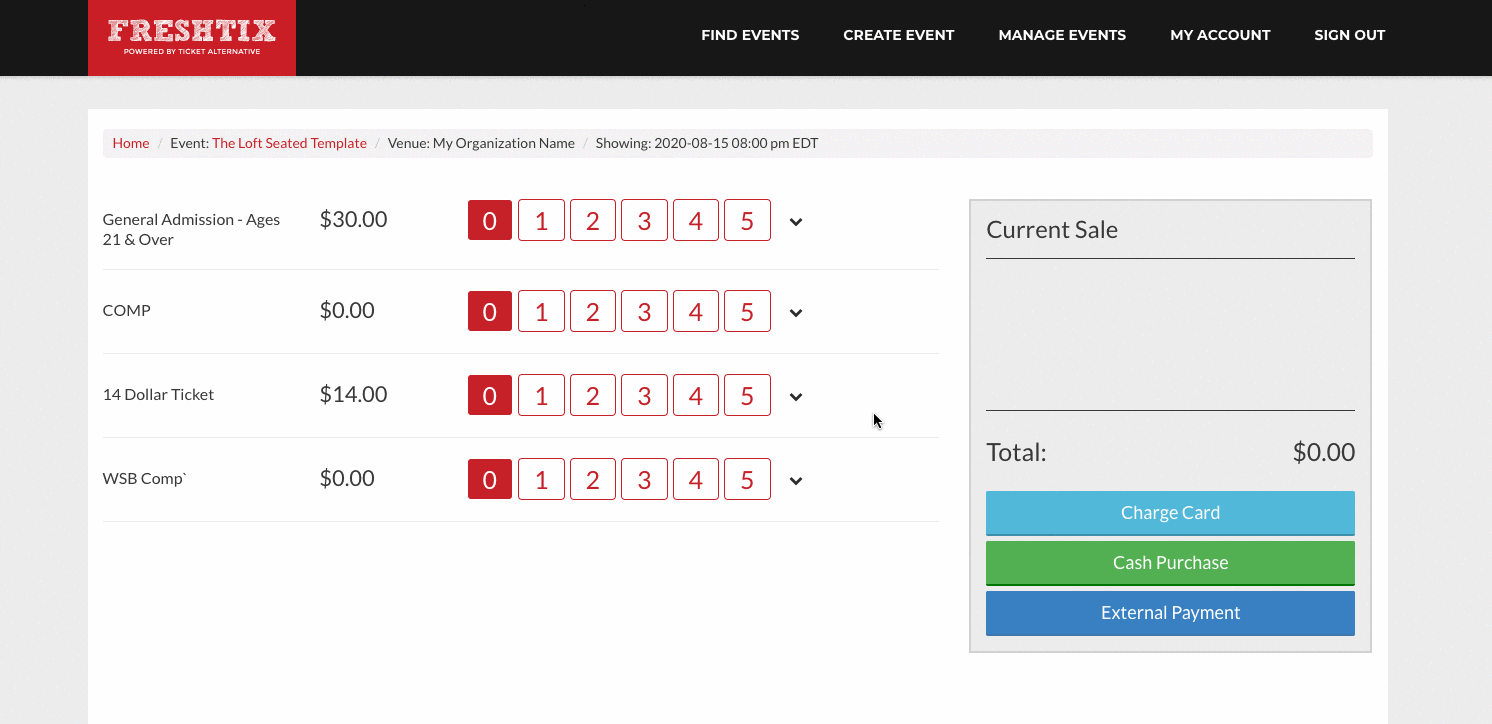Expand more quantities for General Admission
The image size is (1492, 724).
tap(796, 222)
